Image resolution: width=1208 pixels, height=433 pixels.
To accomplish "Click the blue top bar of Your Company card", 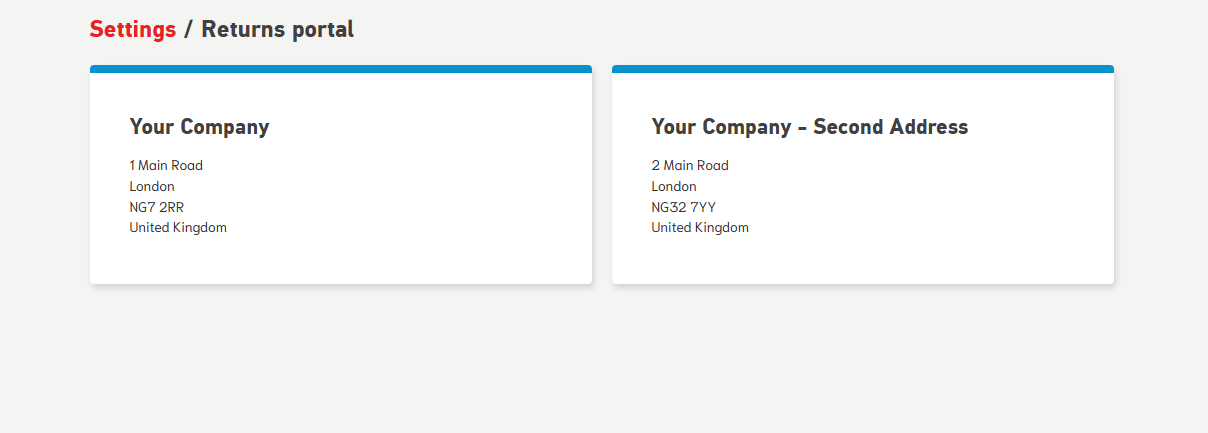I will [x=341, y=69].
